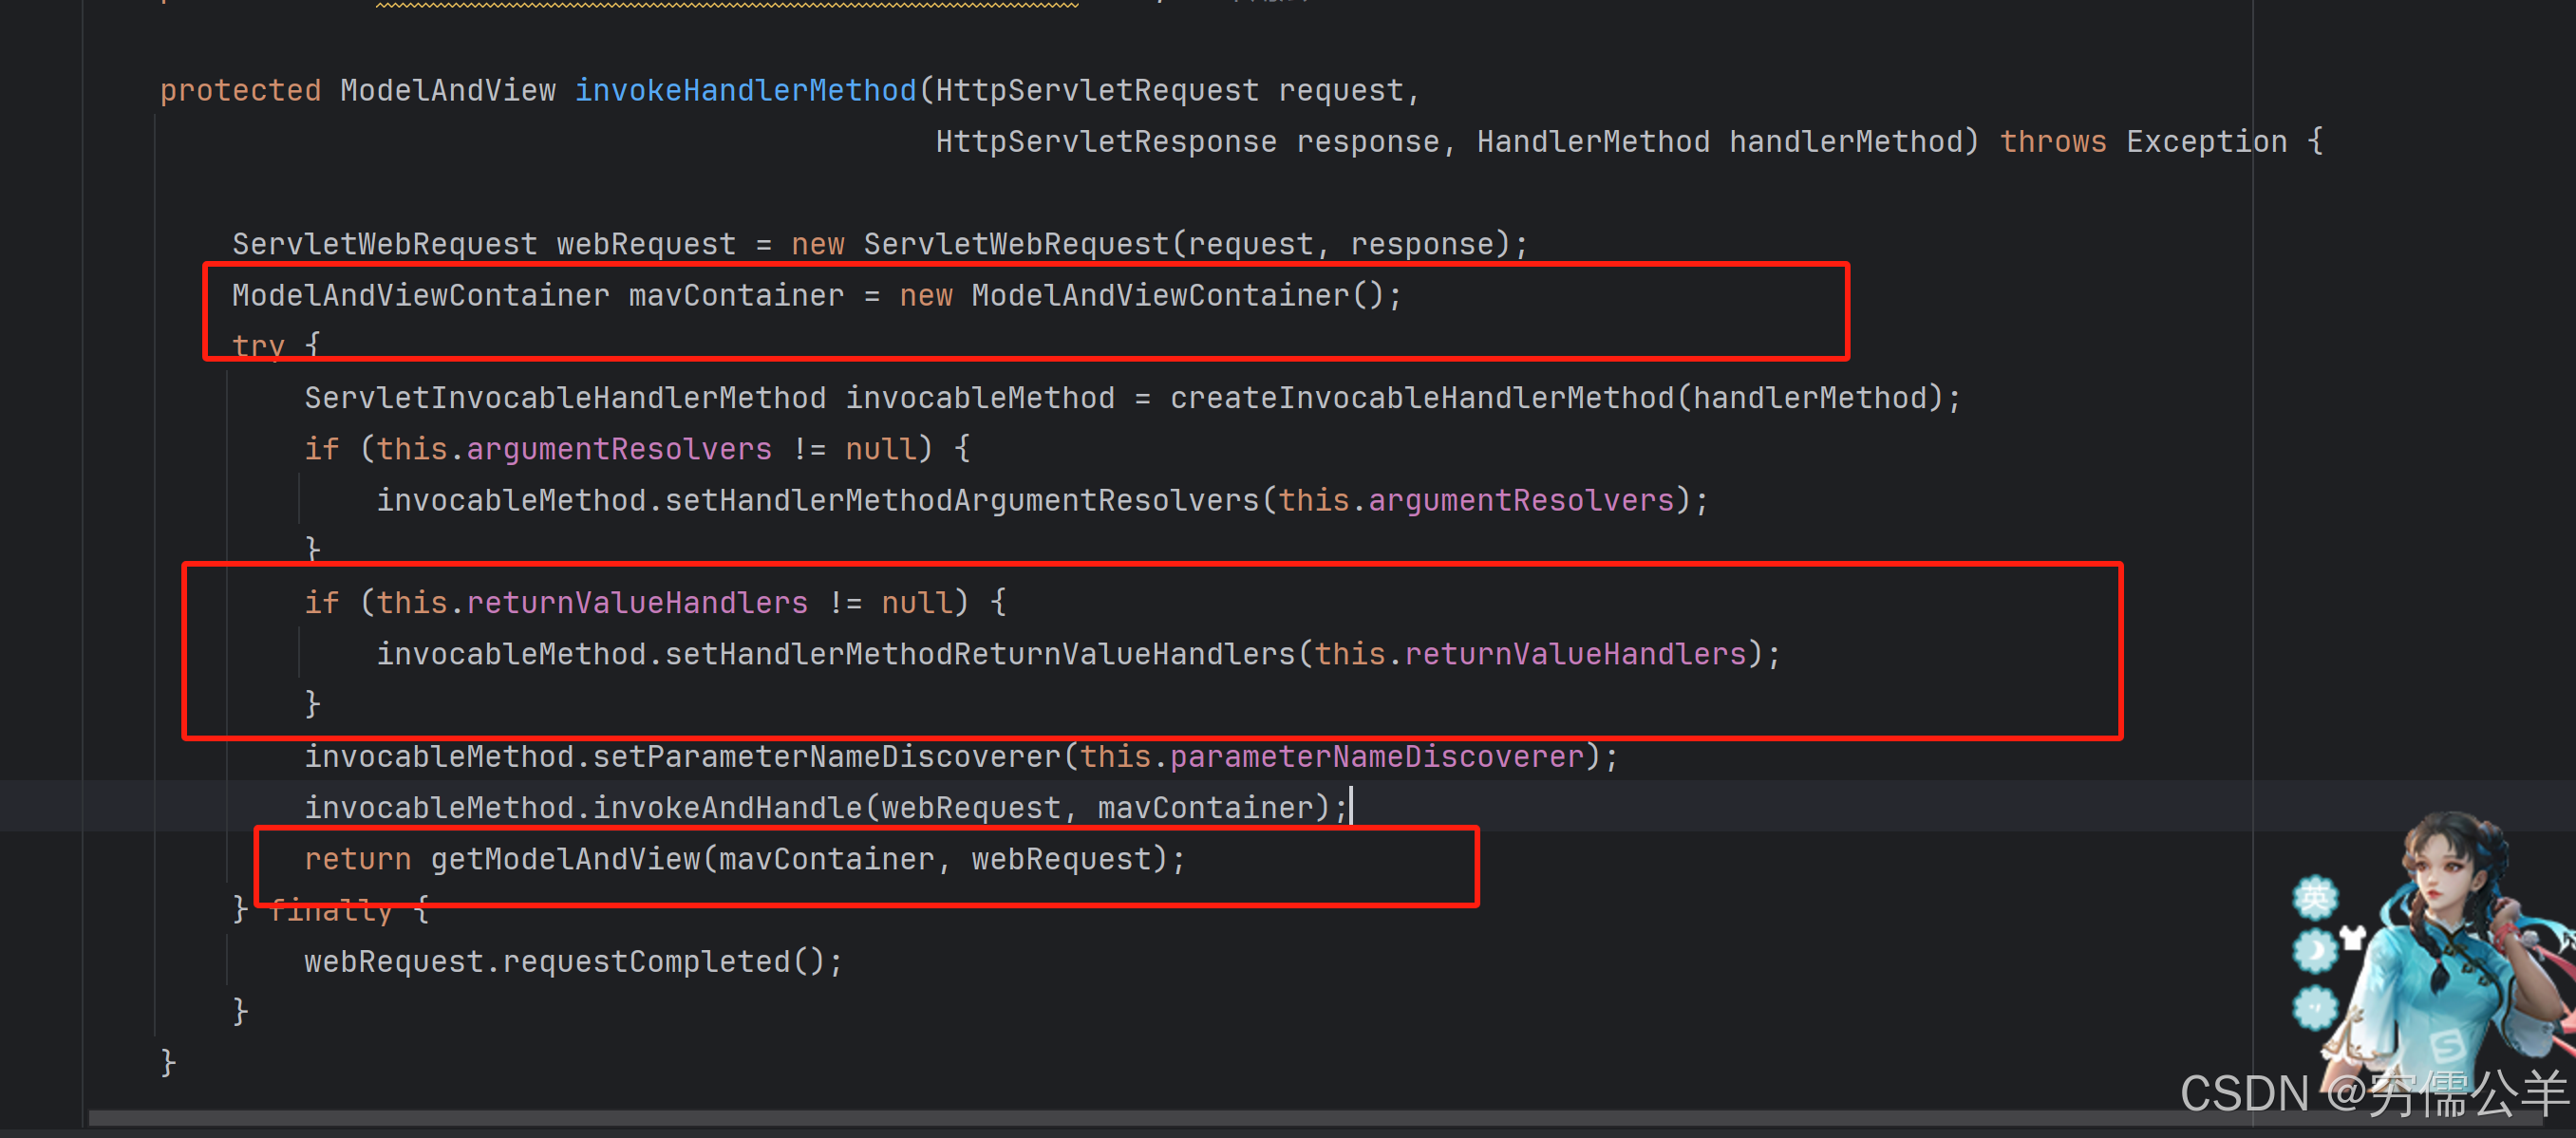Click setParameterNameDiscoverer call
Screen dimensions: 2576x1138
coord(826,757)
